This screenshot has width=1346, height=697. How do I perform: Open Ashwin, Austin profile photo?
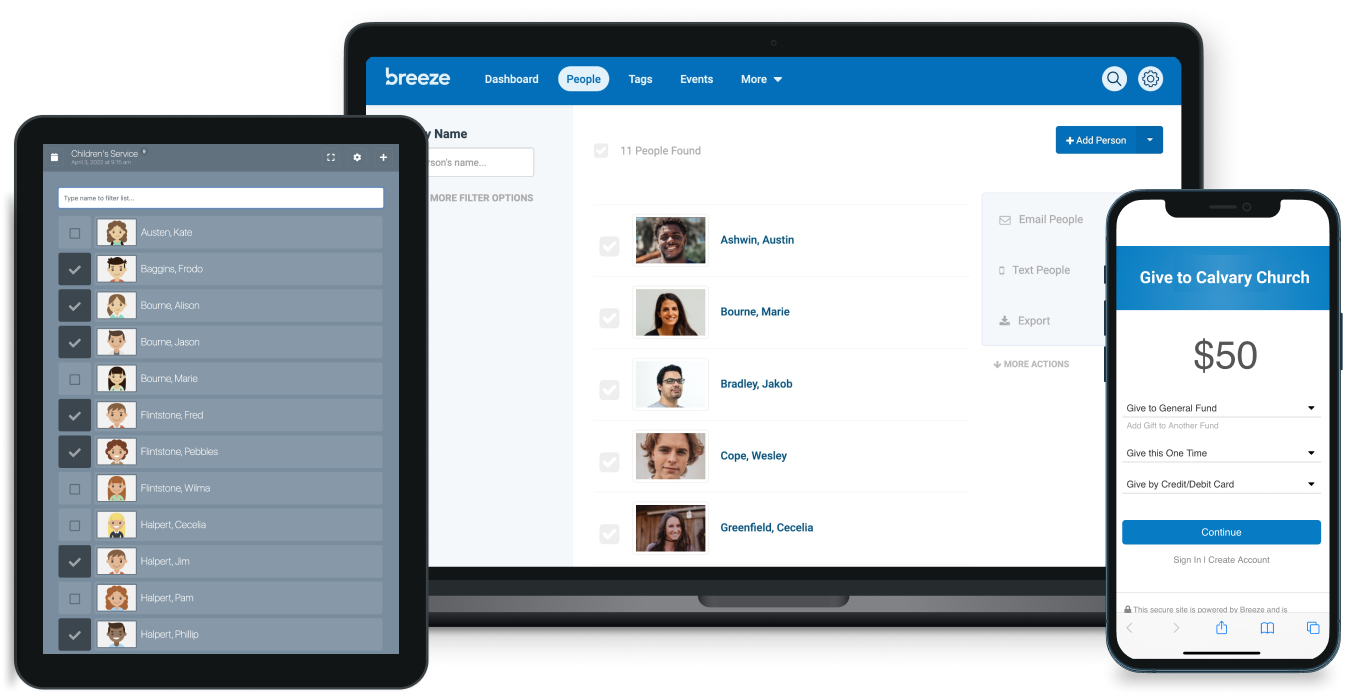[670, 240]
